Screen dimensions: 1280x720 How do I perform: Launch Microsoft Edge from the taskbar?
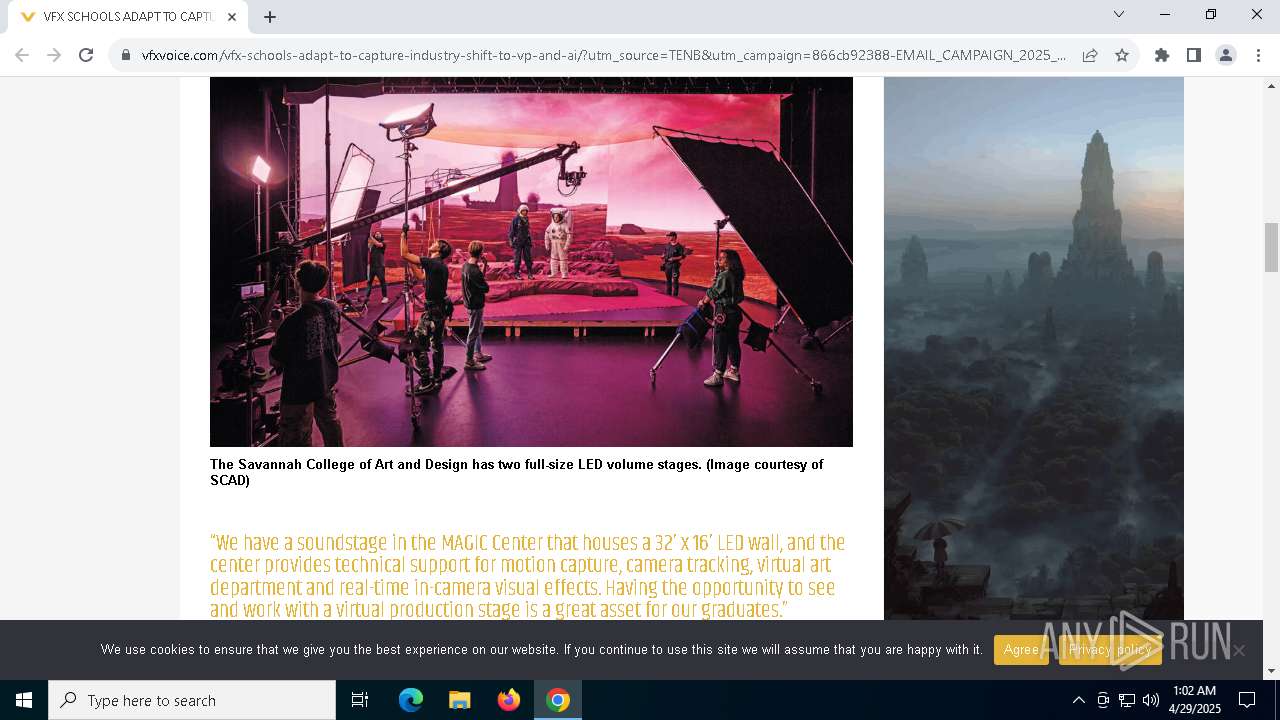[411, 700]
